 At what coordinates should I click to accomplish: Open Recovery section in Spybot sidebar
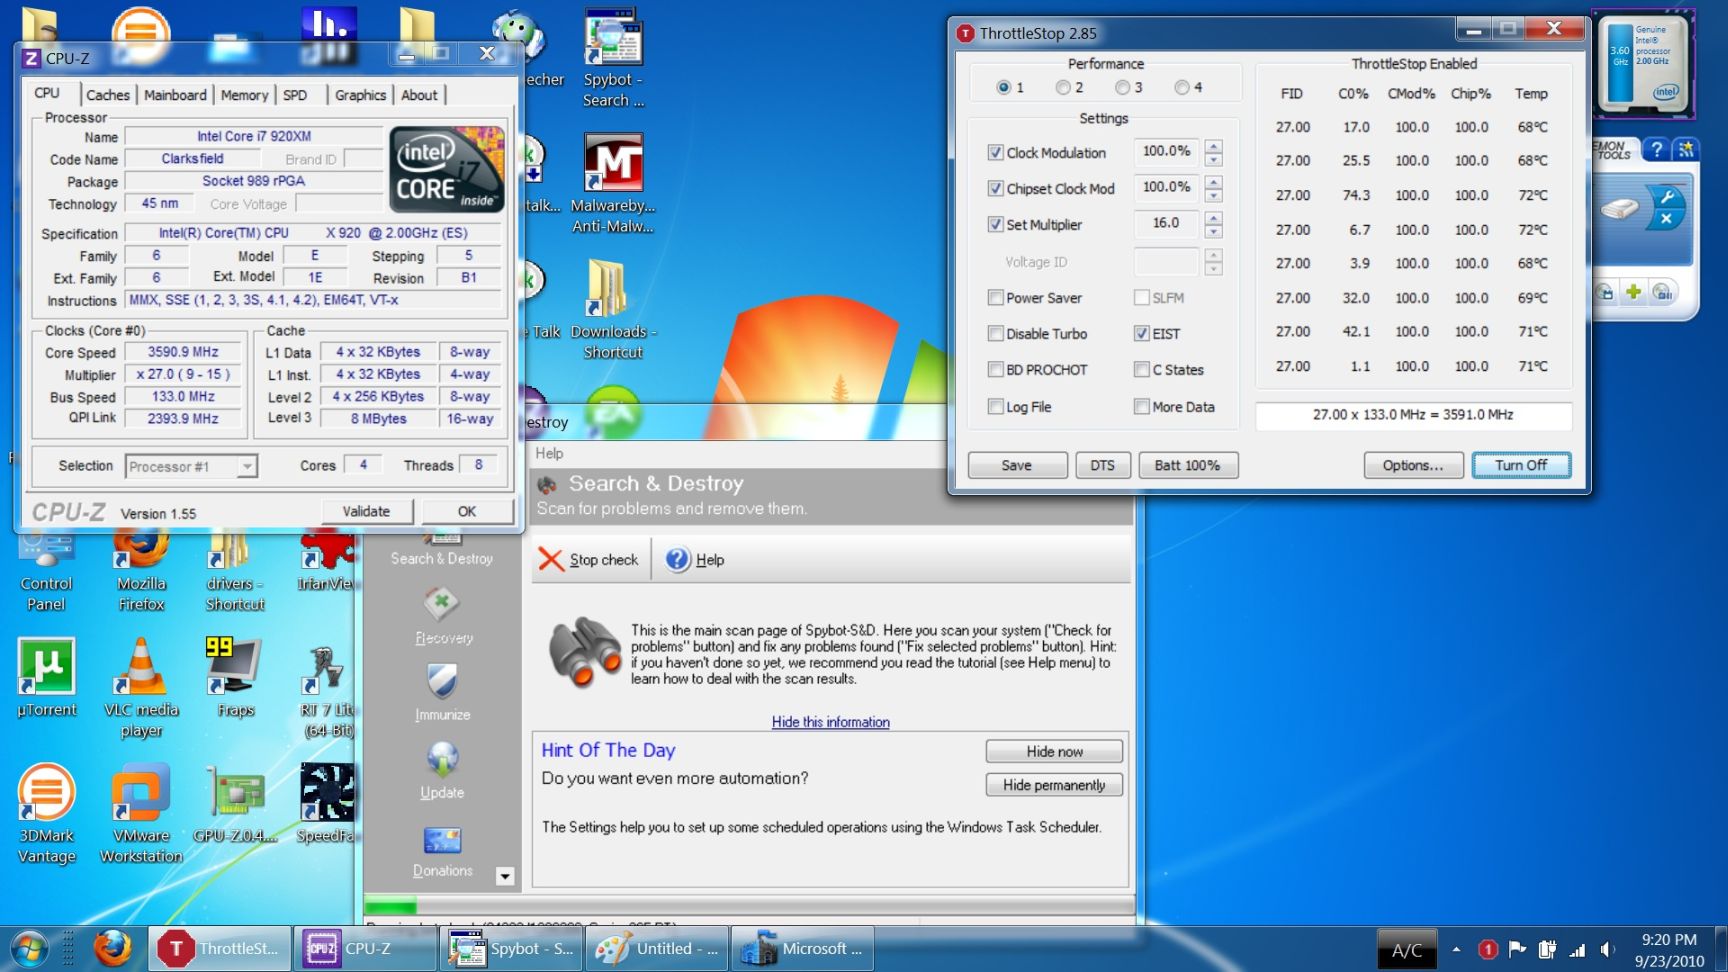point(443,616)
